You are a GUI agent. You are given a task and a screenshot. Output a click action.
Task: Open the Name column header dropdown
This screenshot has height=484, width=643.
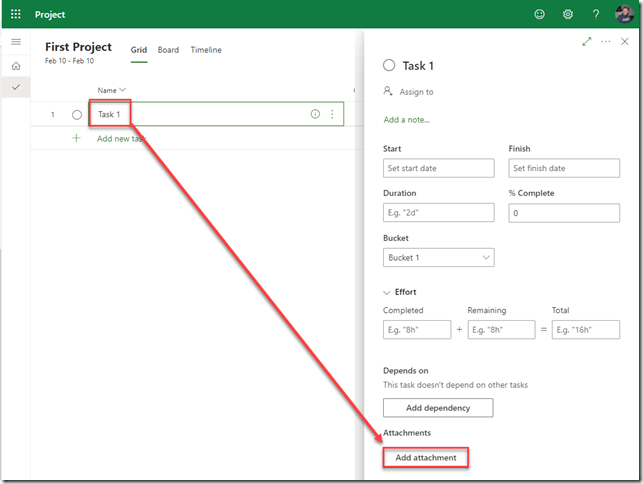point(112,90)
